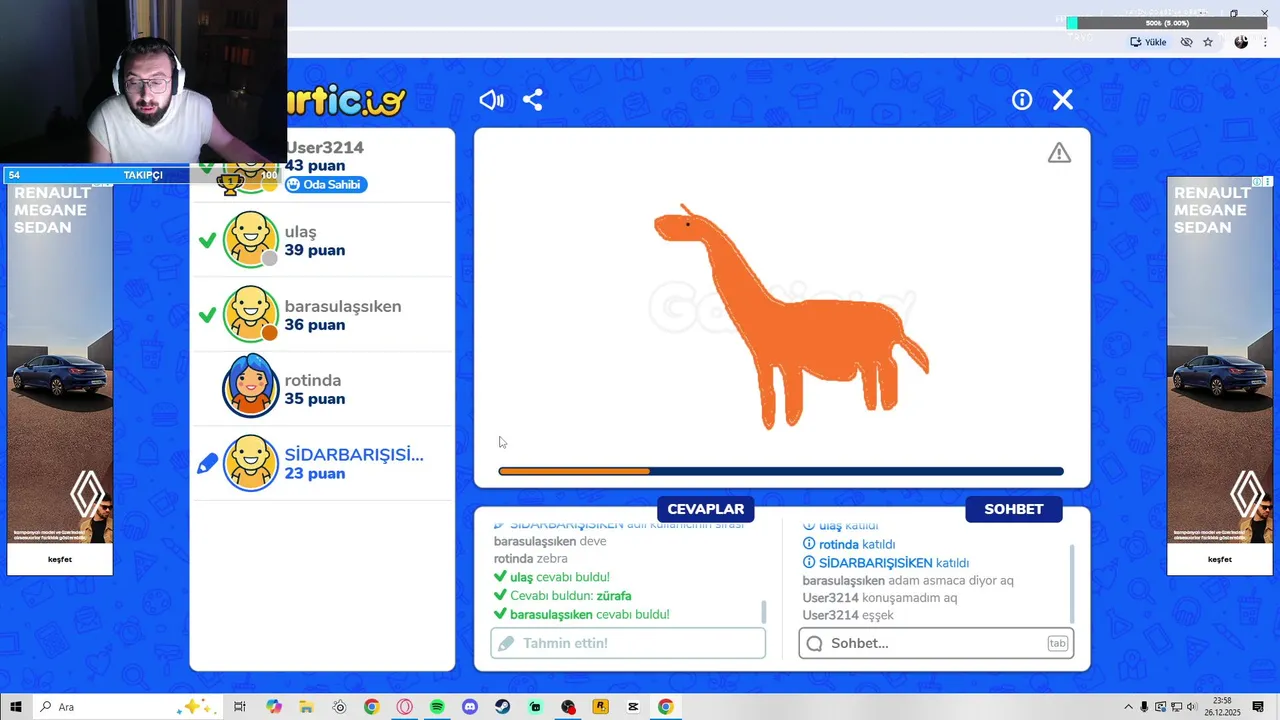This screenshot has width=1280, height=720.
Task: Click the crossed-eye privacy icon in address bar
Action: click(1186, 42)
